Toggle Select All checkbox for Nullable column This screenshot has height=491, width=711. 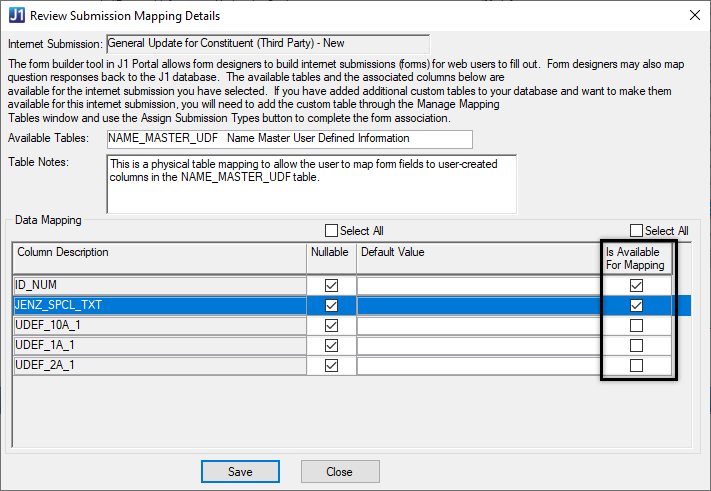(331, 231)
